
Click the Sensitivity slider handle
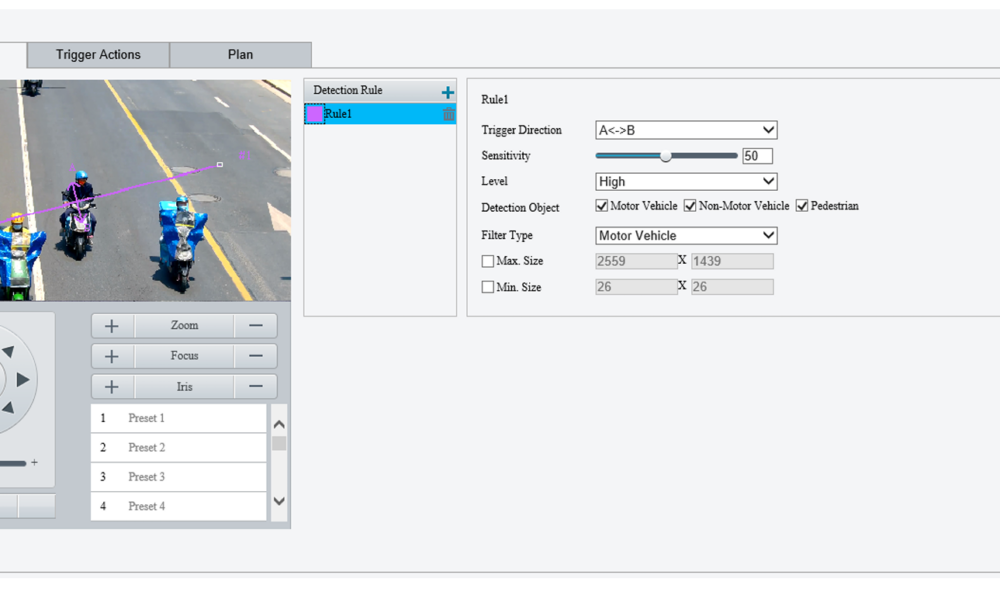(x=666, y=156)
